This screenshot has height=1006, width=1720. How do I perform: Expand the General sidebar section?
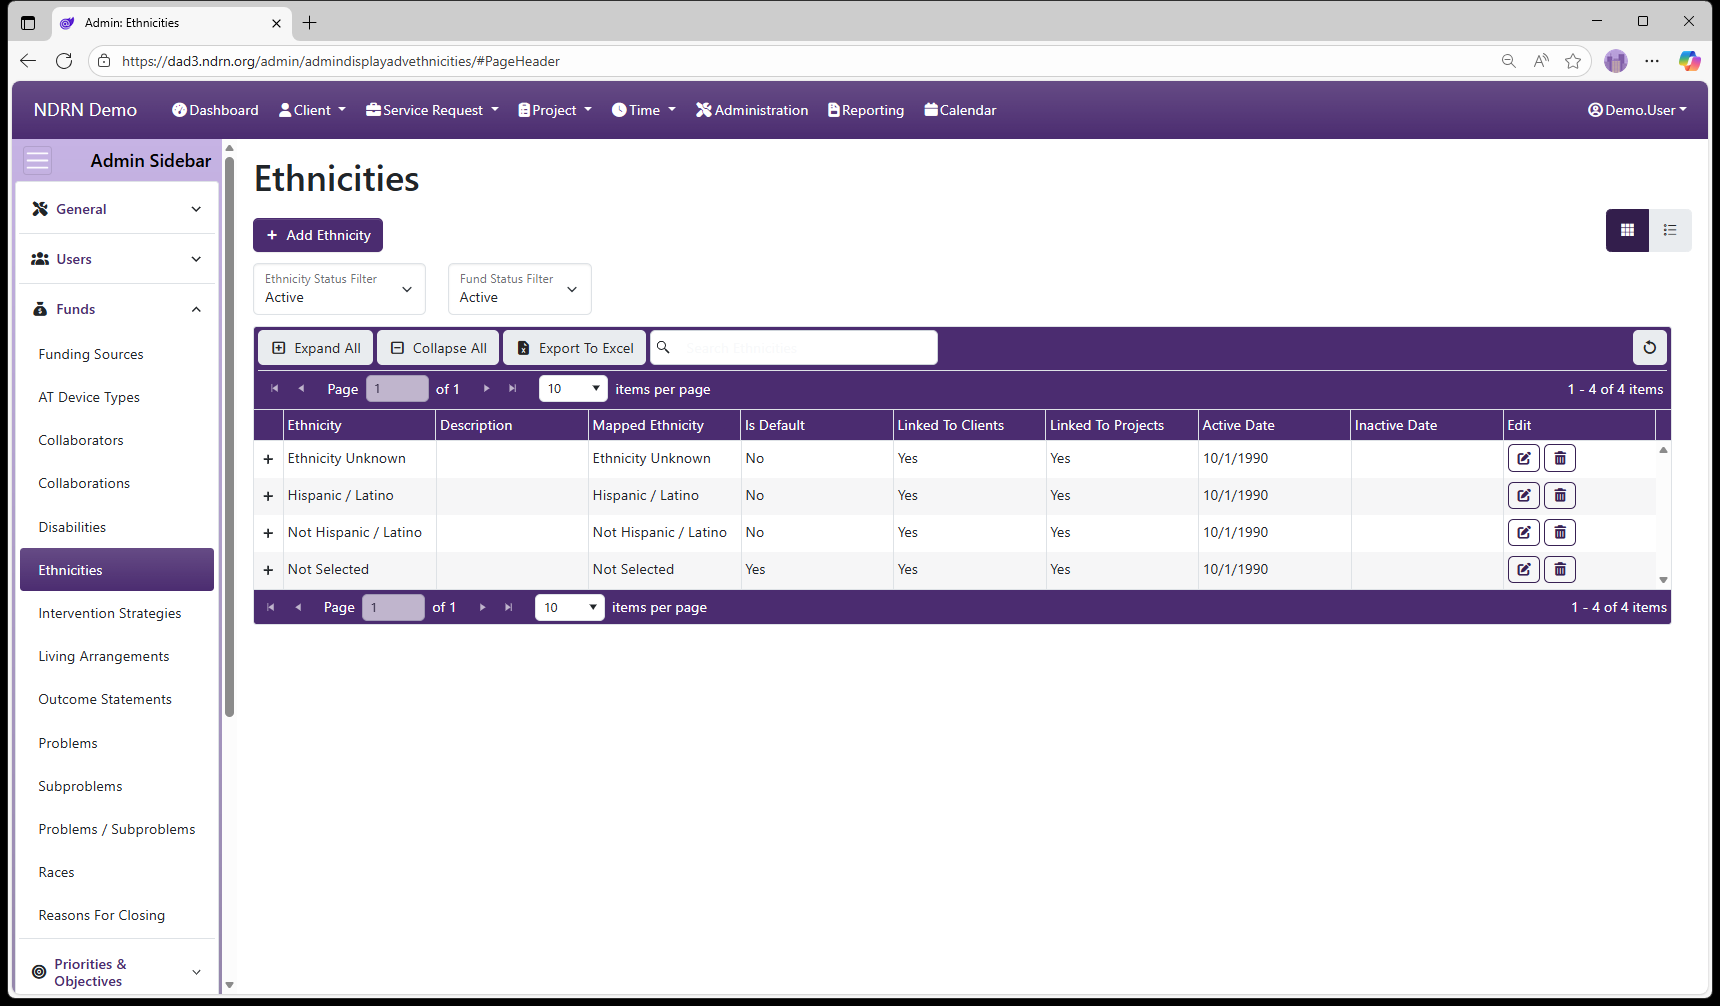pos(117,209)
